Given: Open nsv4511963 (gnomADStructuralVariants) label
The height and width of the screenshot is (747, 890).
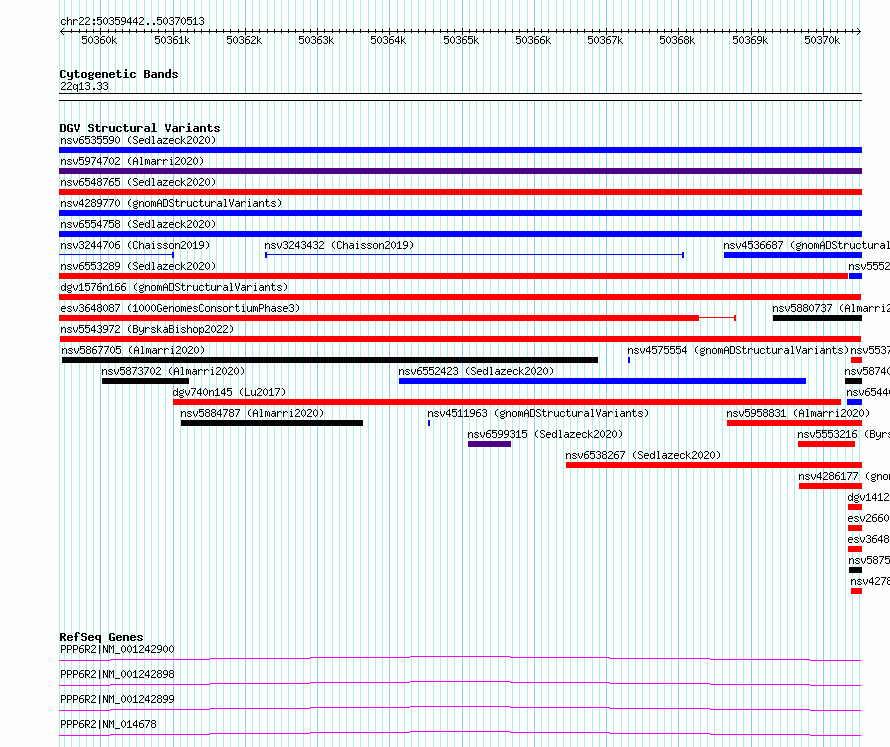Looking at the screenshot, I should click(538, 413).
